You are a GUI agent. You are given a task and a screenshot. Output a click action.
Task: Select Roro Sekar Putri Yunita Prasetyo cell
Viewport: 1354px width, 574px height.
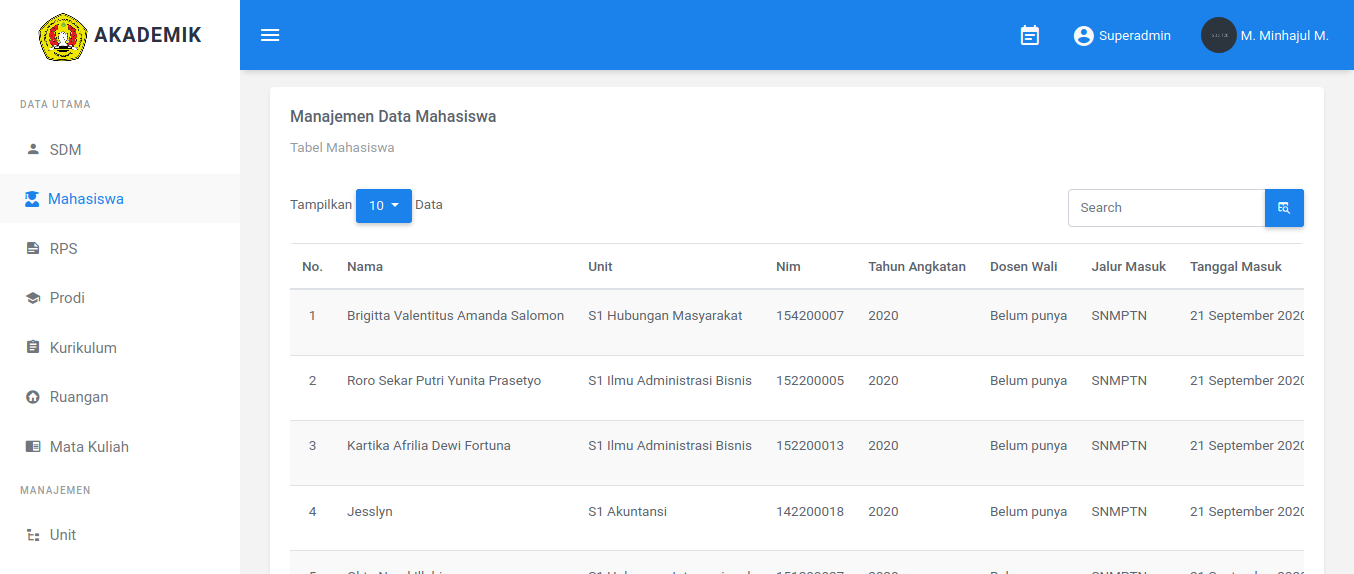[444, 380]
